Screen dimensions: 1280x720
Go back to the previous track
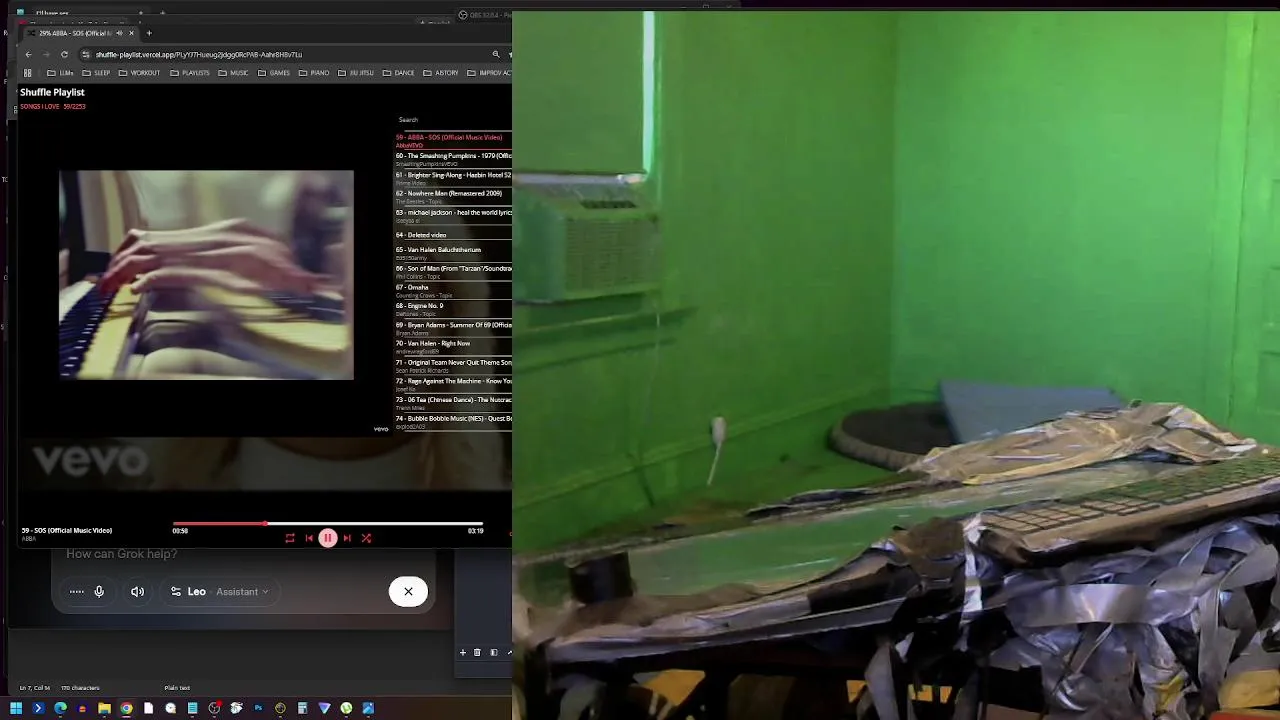(309, 538)
